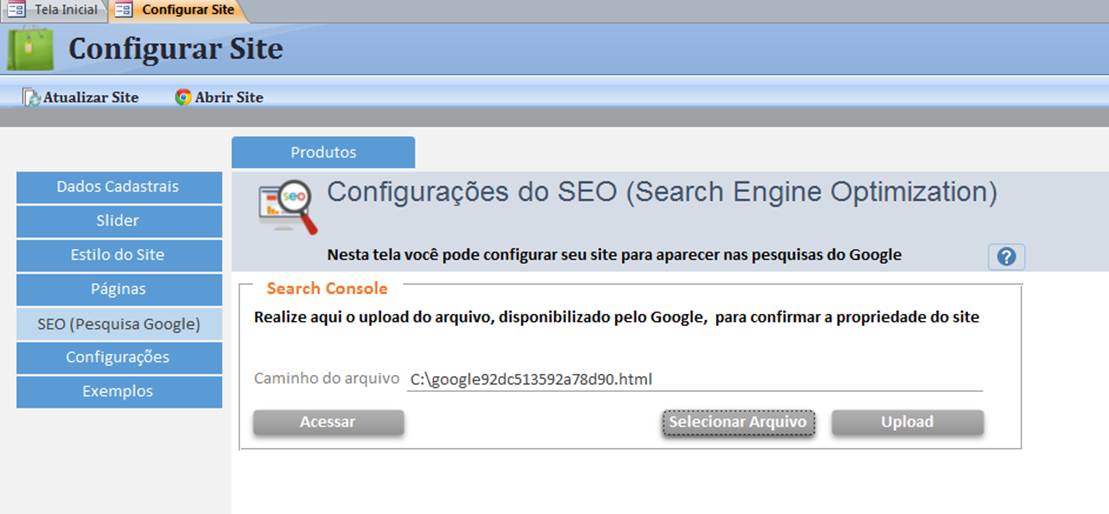1109x514 pixels.
Task: Click the Selecionar Arquivo button
Action: pyautogui.click(x=738, y=423)
